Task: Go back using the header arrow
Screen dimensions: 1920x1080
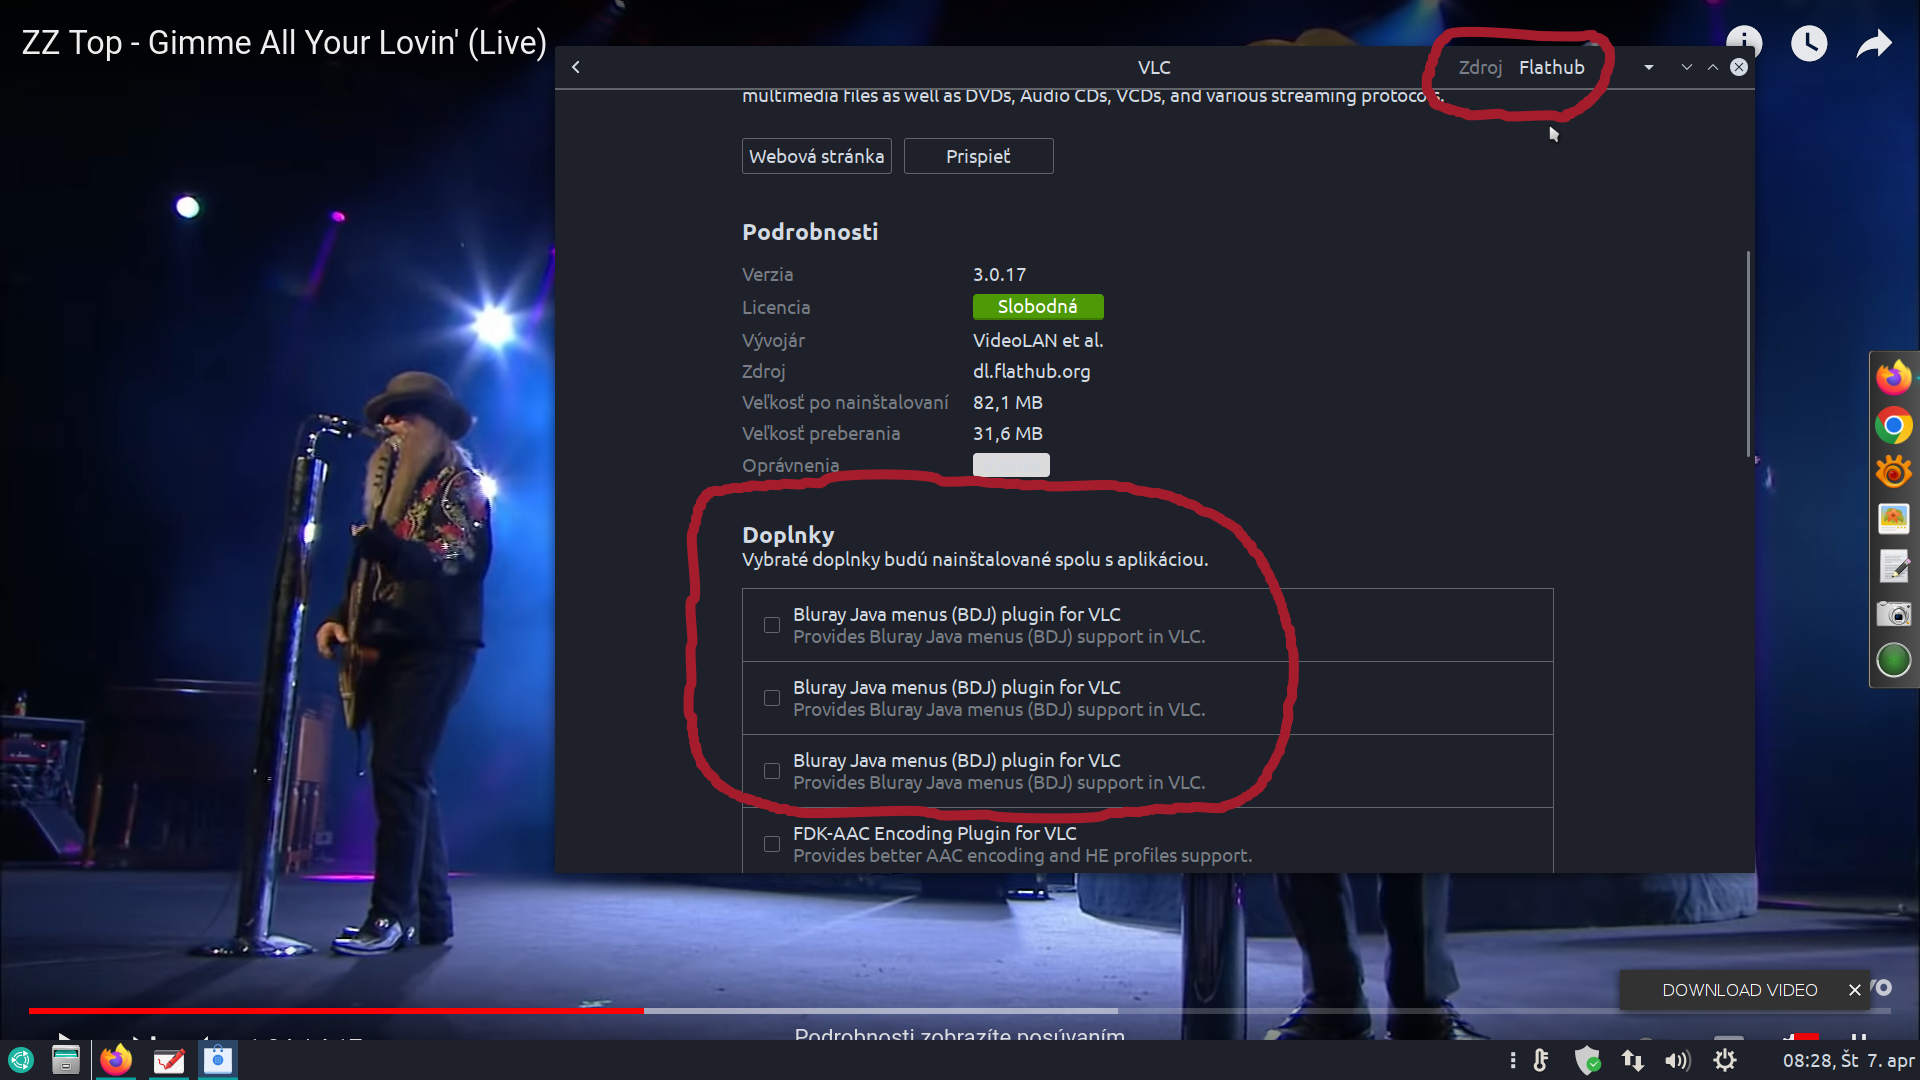Action: pyautogui.click(x=576, y=67)
